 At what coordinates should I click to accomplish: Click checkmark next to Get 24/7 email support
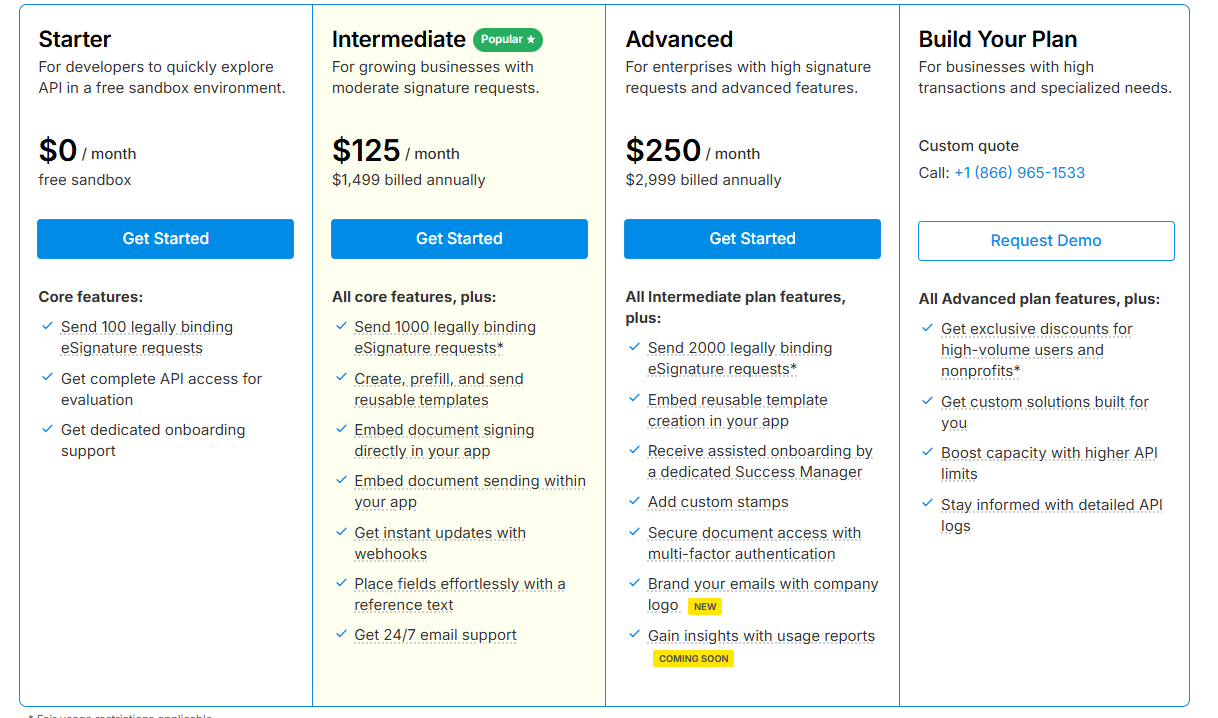click(341, 634)
